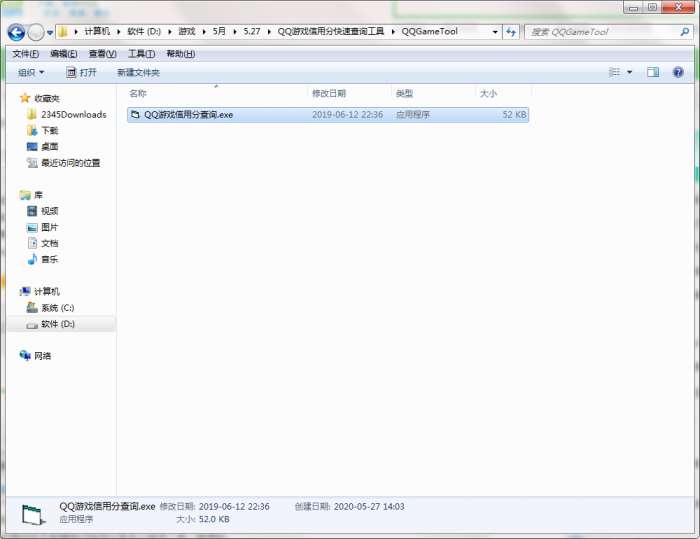This screenshot has height=539, width=700.
Task: Select file QQ游戏信用分查询.exe
Action: [x=328, y=115]
